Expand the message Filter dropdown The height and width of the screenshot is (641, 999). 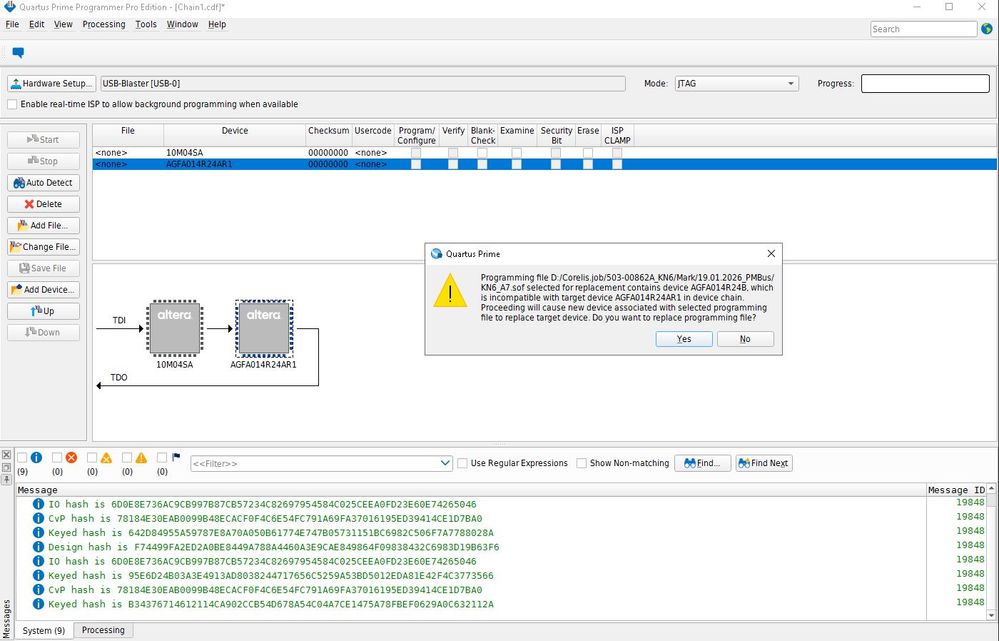pyautogui.click(x=445, y=463)
